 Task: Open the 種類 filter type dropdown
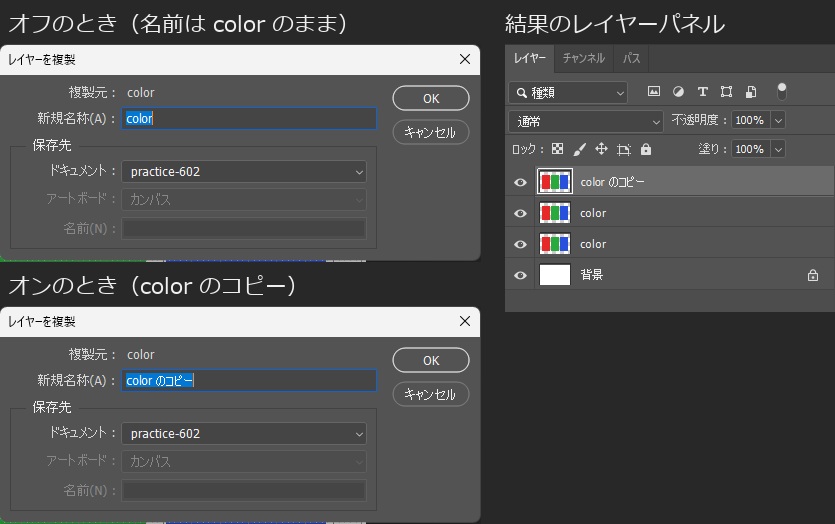coord(568,93)
